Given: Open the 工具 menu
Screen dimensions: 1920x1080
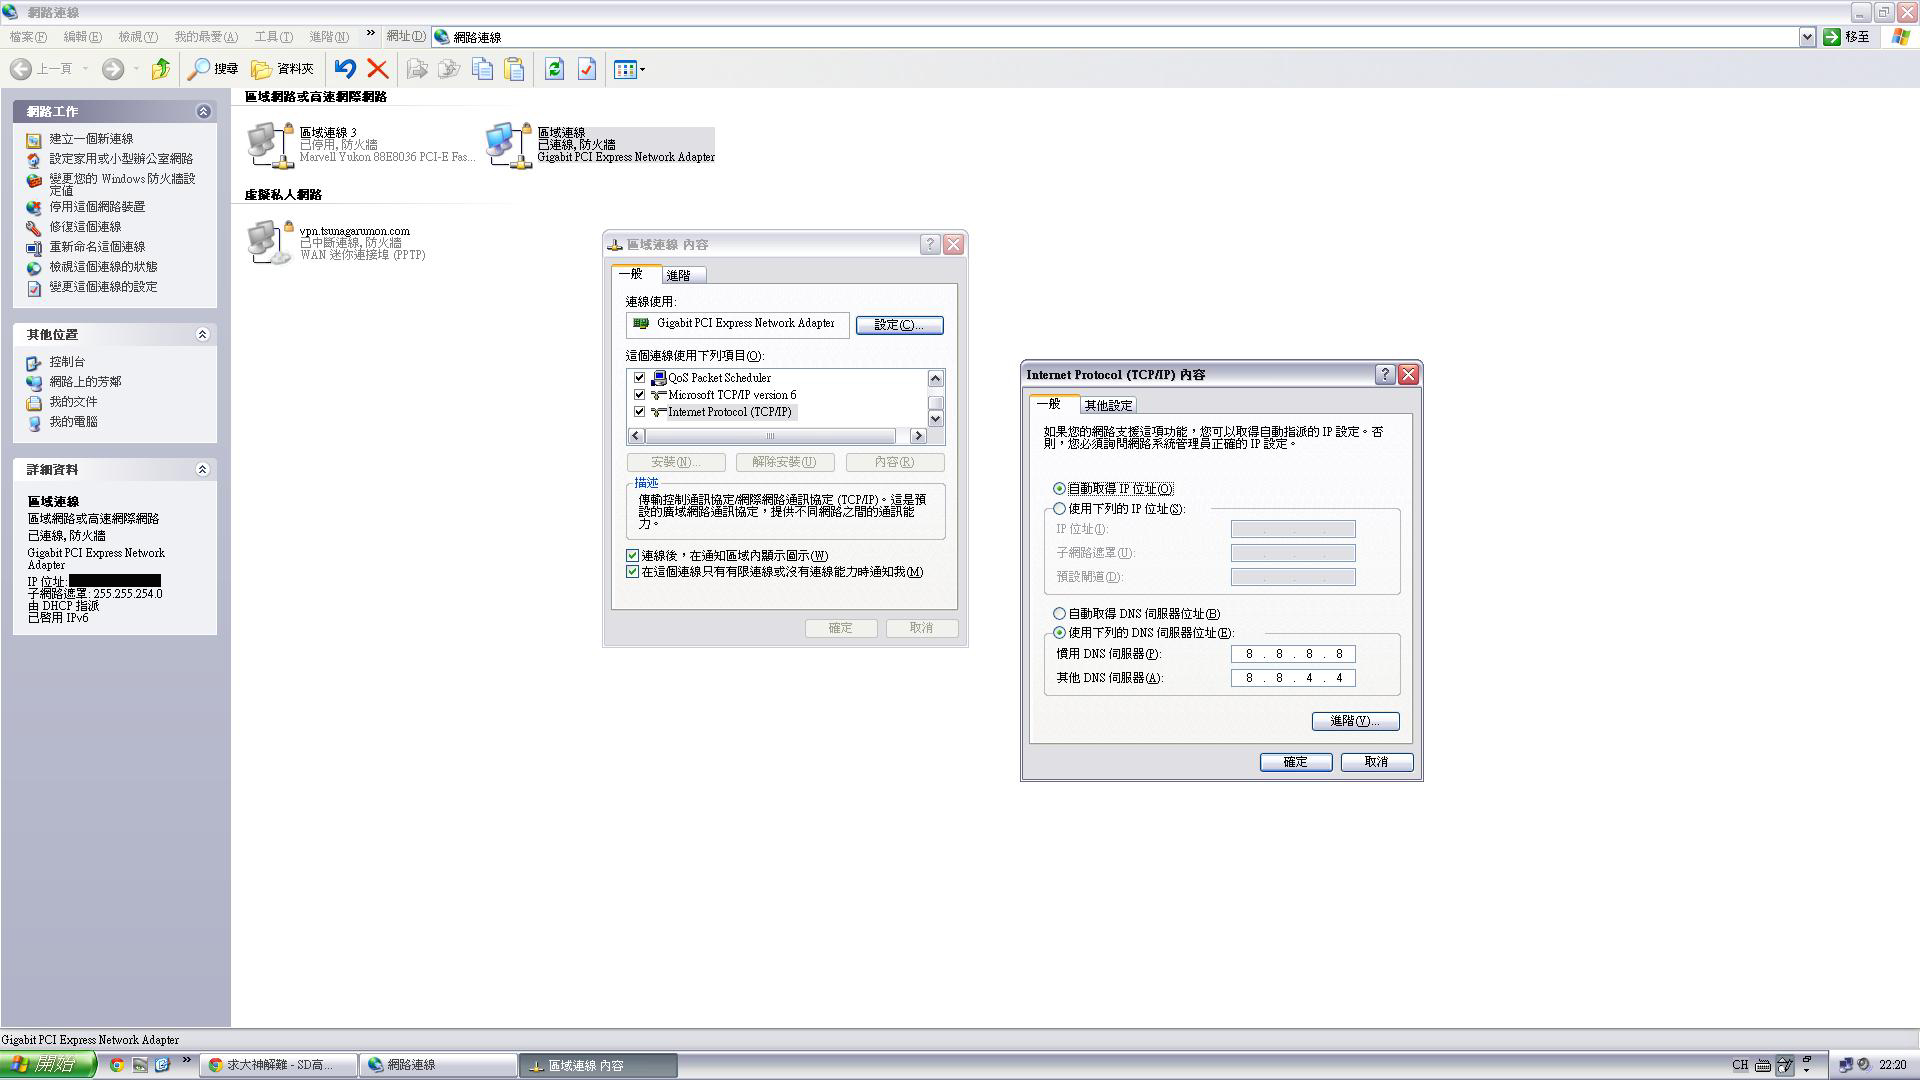Looking at the screenshot, I should tap(273, 37).
